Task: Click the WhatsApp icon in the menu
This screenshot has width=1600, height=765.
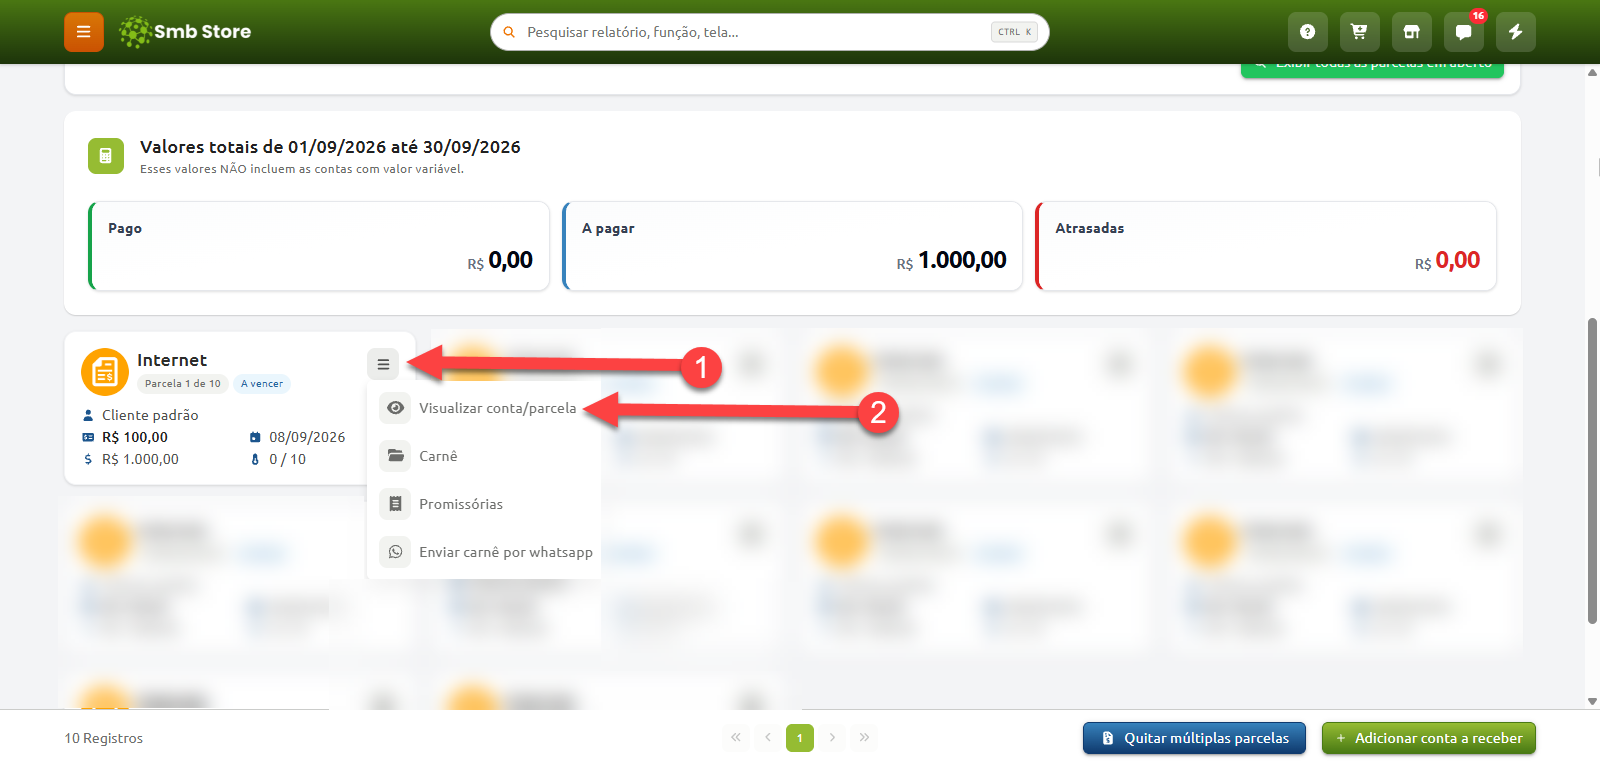Action: pyautogui.click(x=396, y=552)
